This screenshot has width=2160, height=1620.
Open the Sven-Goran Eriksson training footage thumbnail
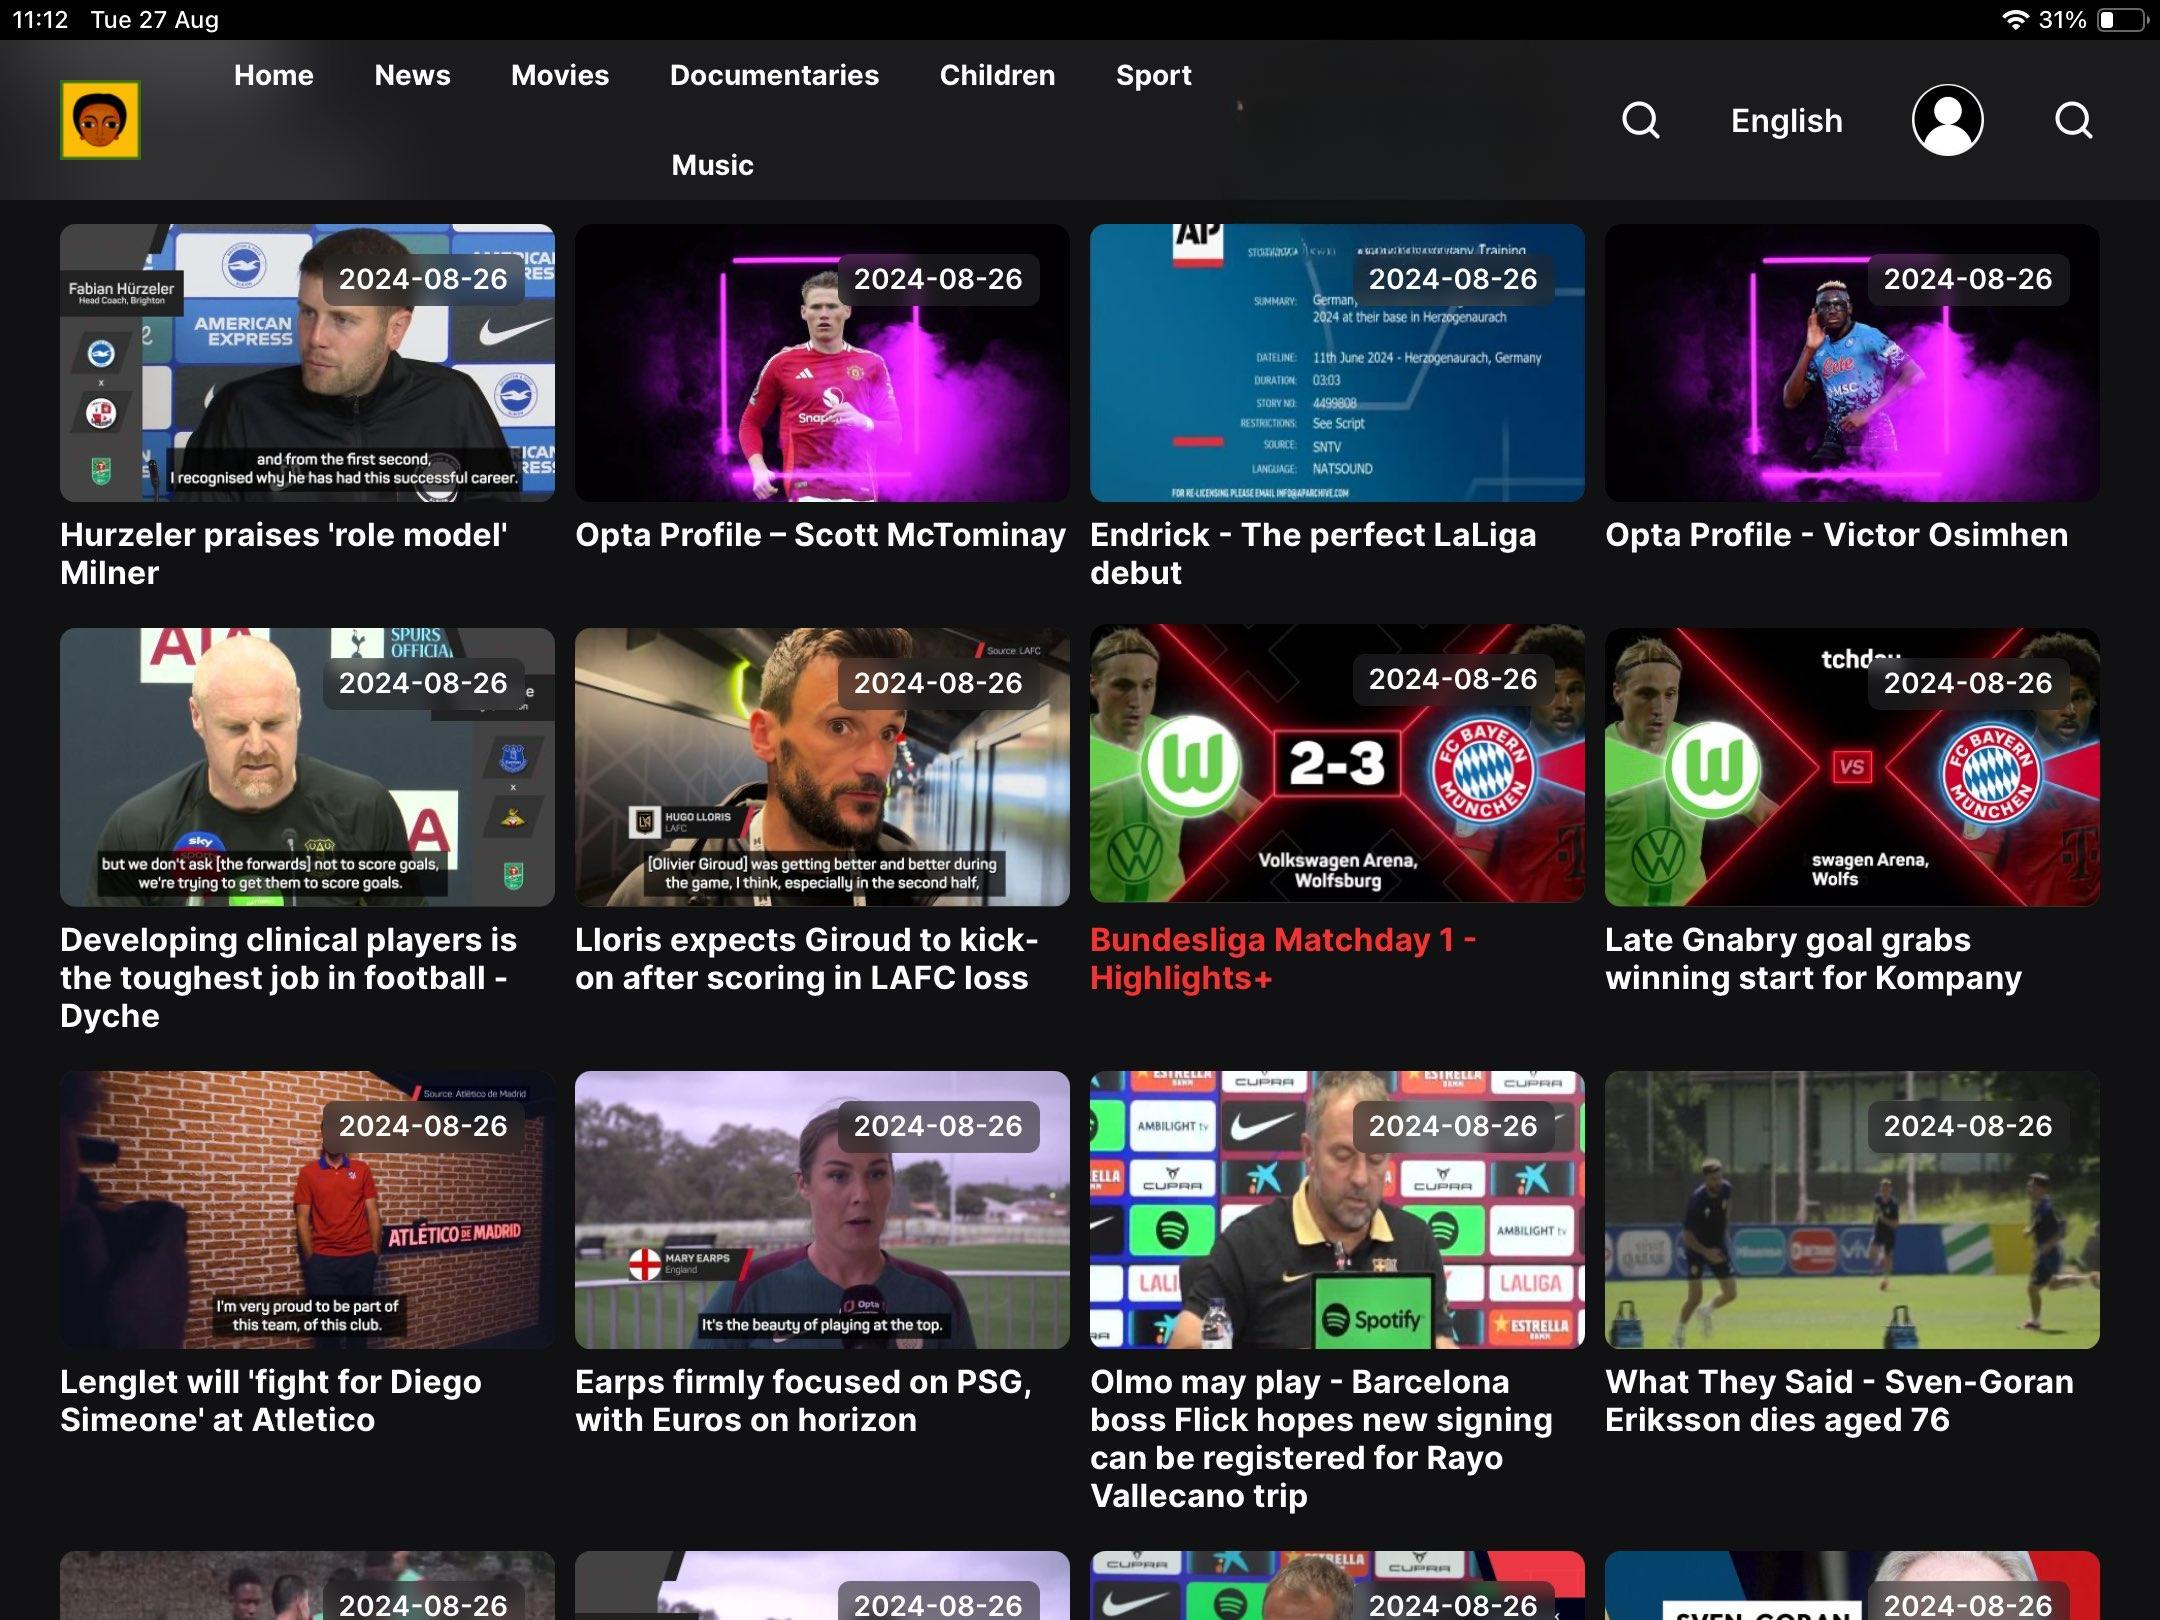click(1852, 1210)
